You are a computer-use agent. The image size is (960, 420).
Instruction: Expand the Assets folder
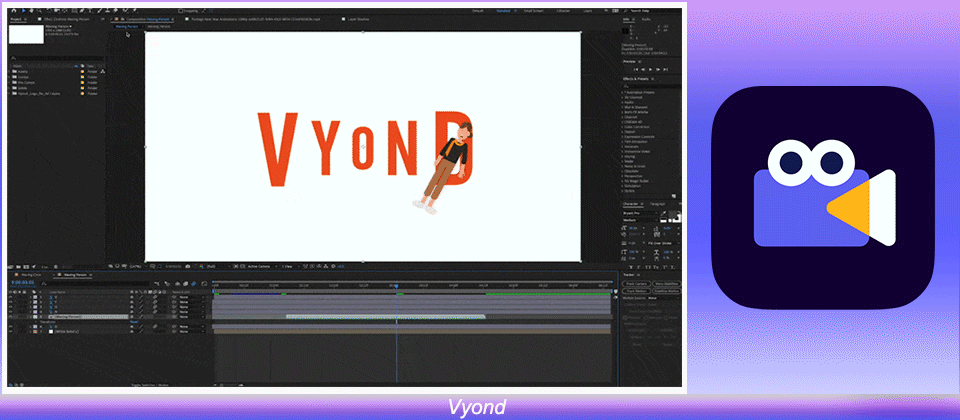tap(10, 71)
